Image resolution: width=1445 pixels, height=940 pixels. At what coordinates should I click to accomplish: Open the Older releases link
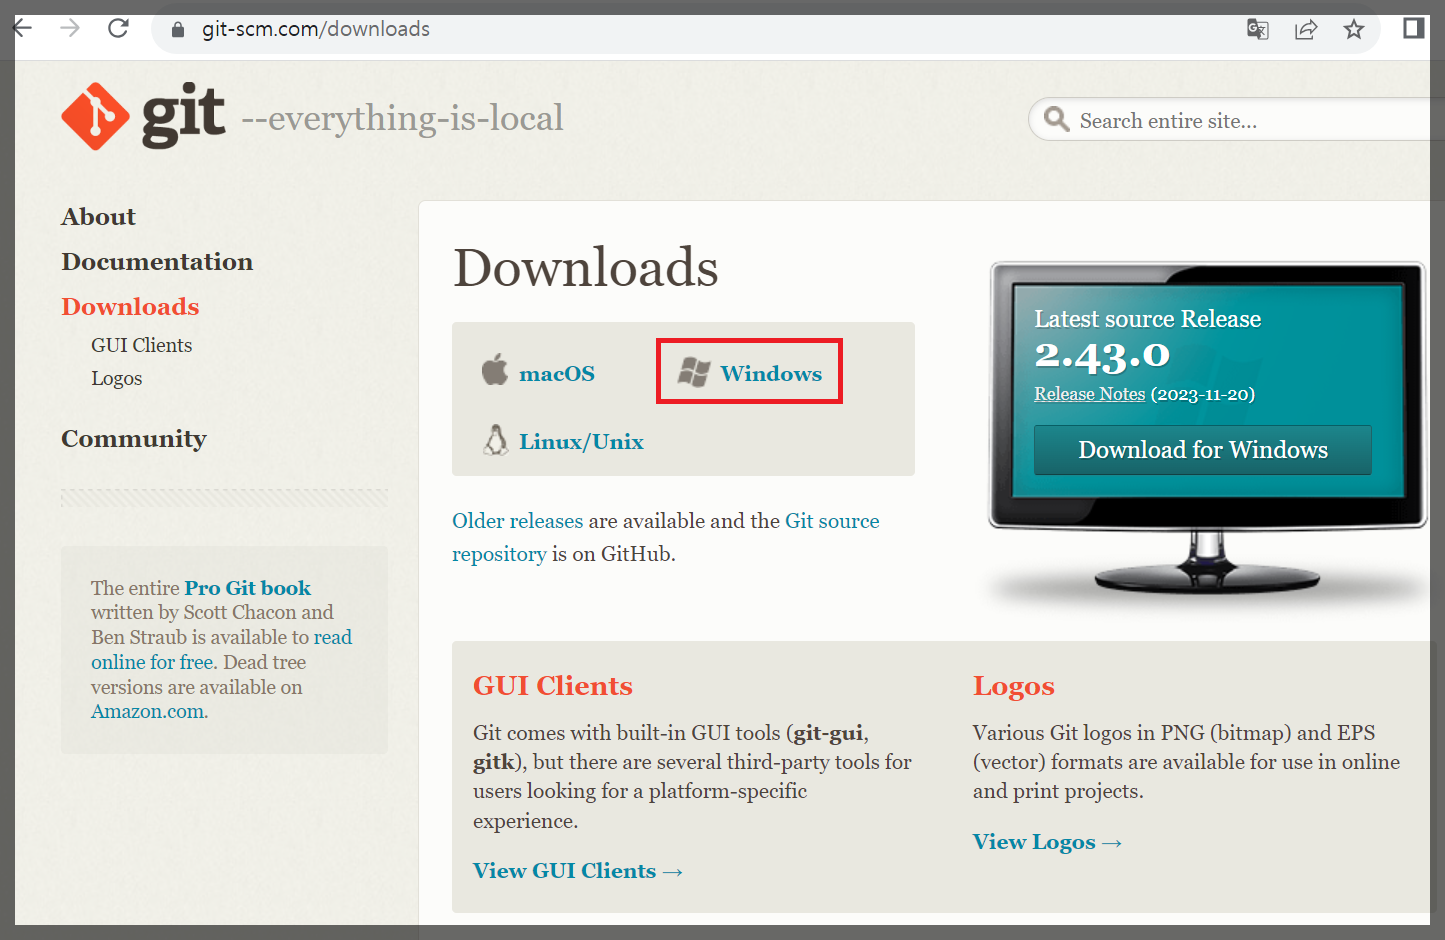(x=517, y=521)
